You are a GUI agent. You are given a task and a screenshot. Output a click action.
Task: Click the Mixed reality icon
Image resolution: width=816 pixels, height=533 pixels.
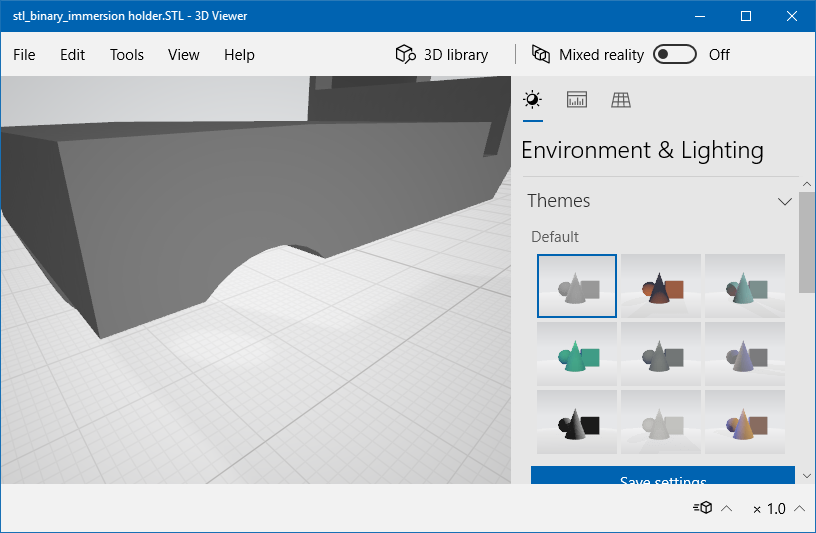point(541,55)
